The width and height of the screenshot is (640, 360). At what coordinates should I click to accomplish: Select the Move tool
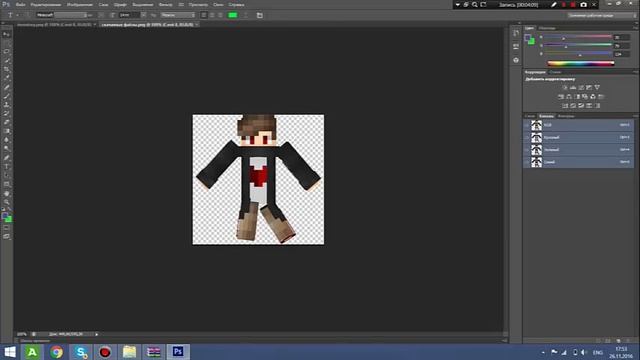point(7,34)
